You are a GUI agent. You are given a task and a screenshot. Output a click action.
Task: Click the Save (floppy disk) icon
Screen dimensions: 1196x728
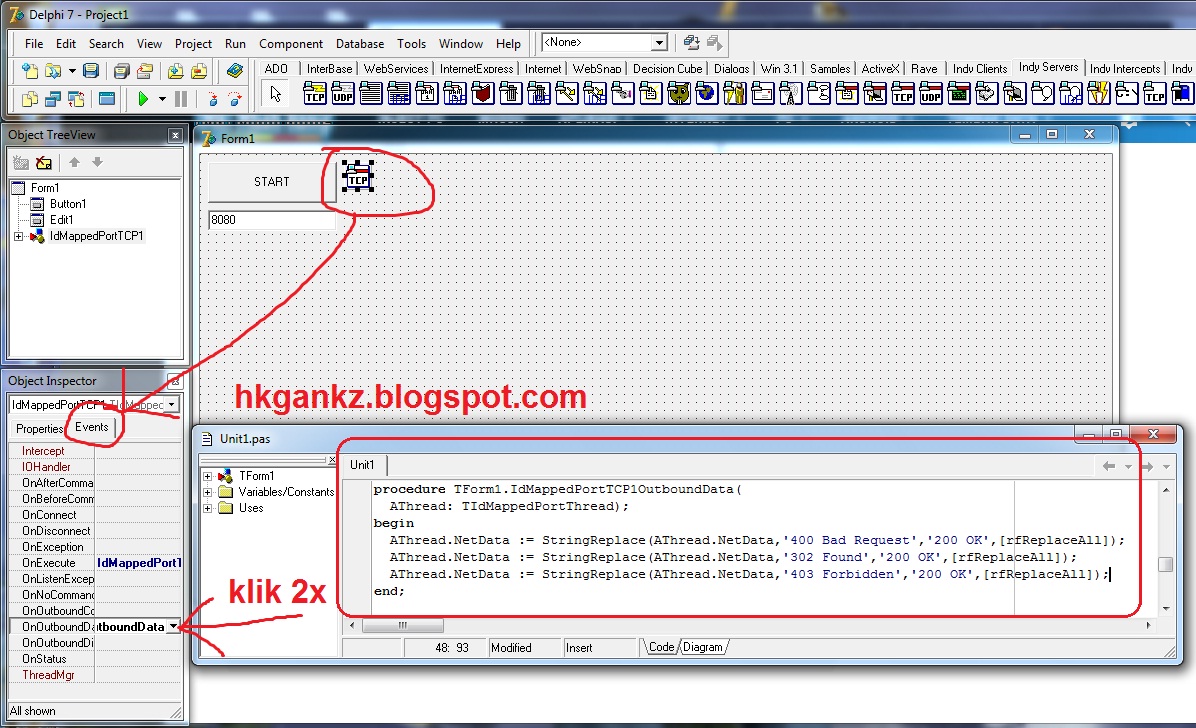point(91,71)
